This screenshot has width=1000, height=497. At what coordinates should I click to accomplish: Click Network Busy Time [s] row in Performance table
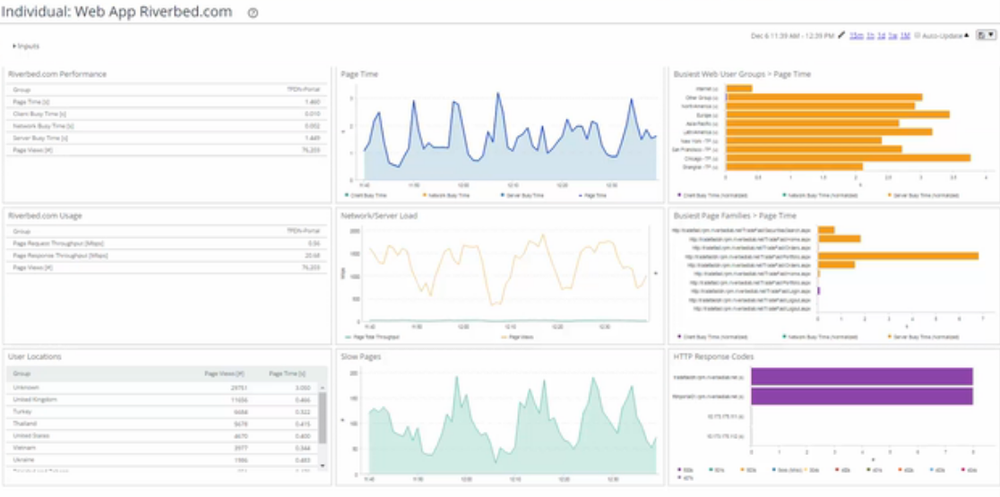pos(167,126)
